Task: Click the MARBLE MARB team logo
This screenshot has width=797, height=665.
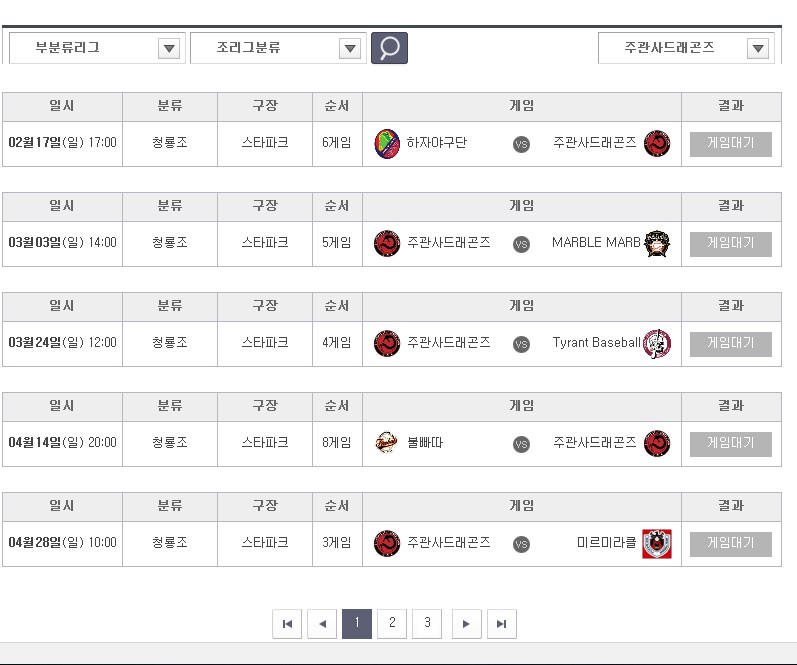Action: (657, 243)
